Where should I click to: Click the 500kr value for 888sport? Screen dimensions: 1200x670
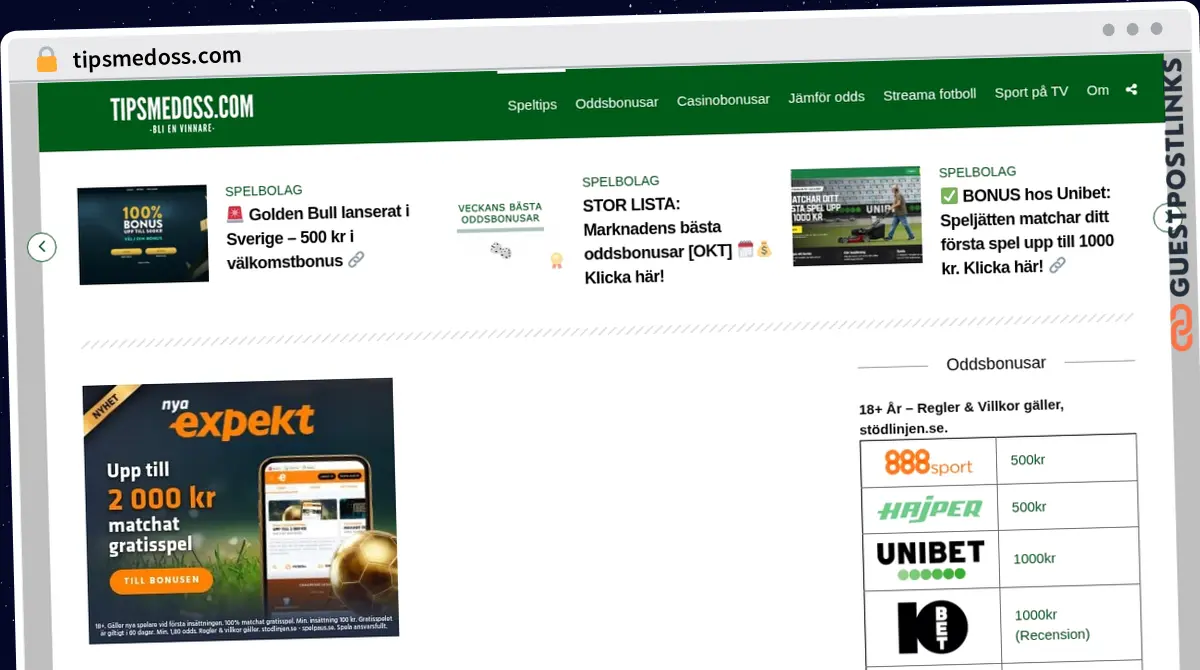(1028, 460)
